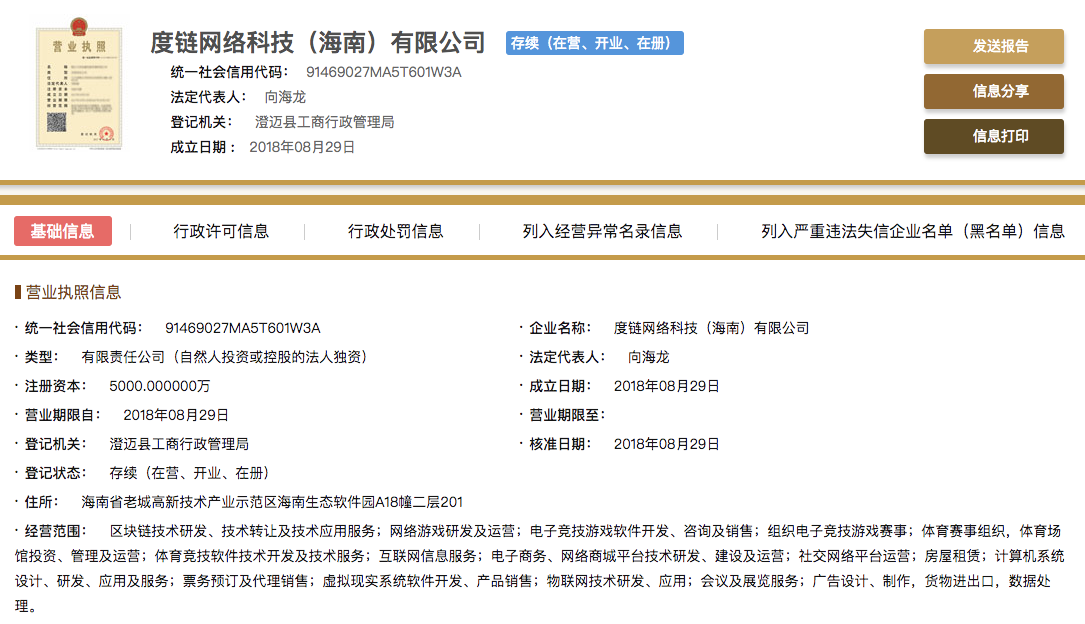Click 核准日期 value 2018年08月29日
The width and height of the screenshot is (1085, 624).
pyautogui.click(x=666, y=444)
